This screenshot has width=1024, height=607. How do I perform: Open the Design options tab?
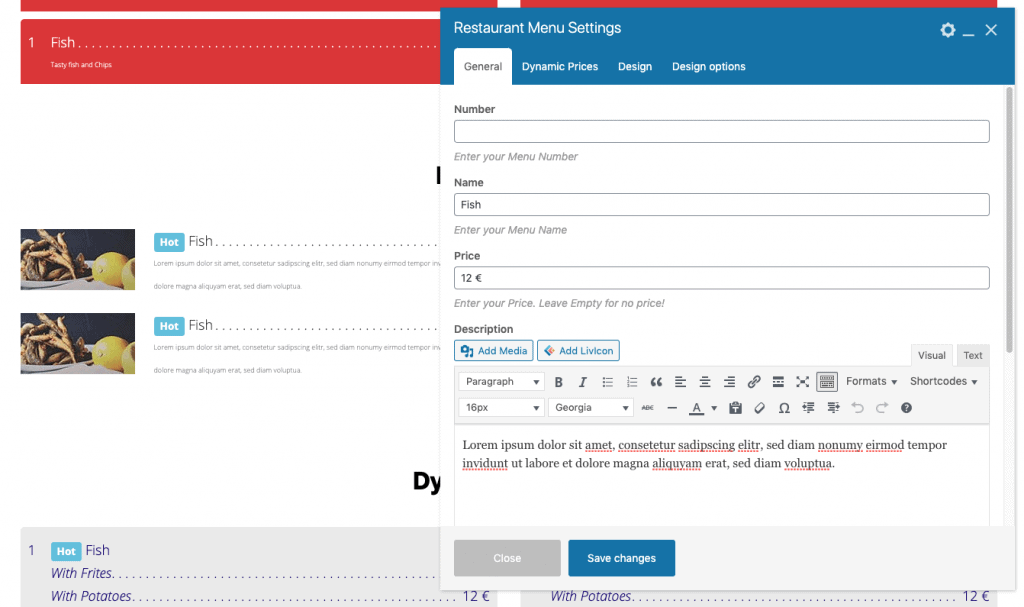(708, 66)
